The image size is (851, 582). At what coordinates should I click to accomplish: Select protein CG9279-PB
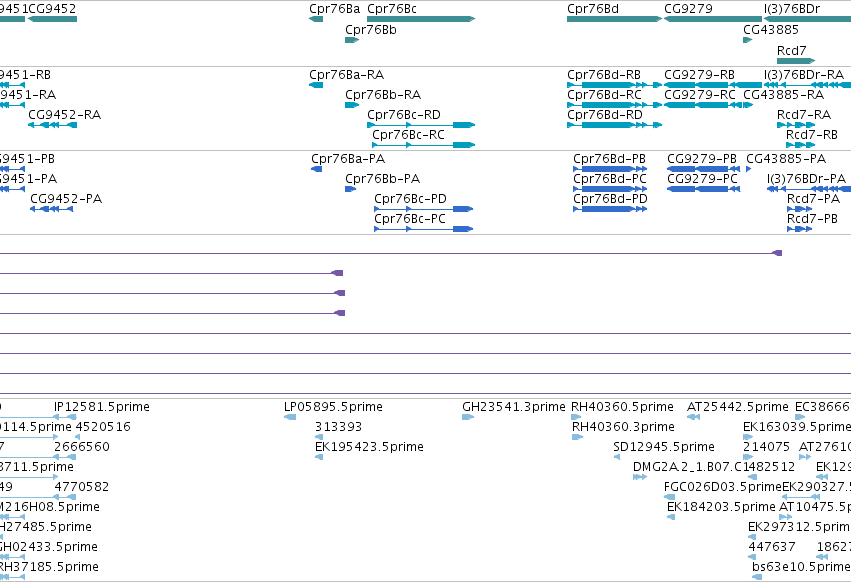[x=703, y=169]
